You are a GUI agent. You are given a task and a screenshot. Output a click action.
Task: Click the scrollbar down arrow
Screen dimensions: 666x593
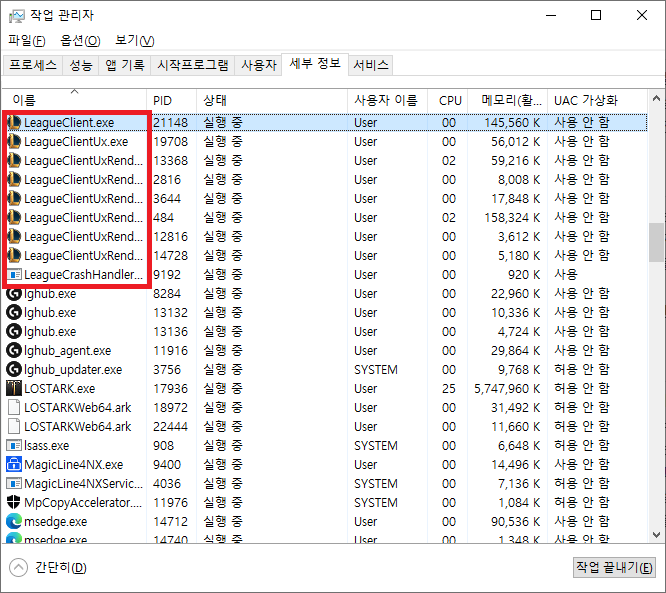[x=656, y=534]
